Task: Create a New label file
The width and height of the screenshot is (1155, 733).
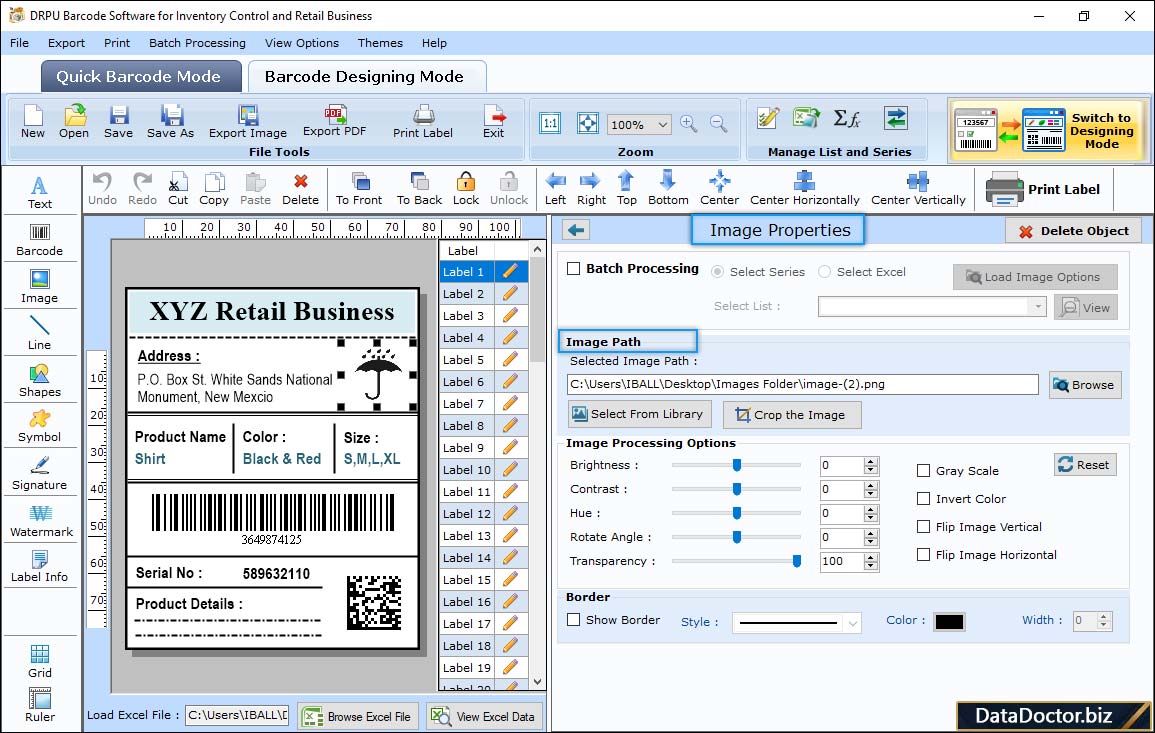Action: 32,122
